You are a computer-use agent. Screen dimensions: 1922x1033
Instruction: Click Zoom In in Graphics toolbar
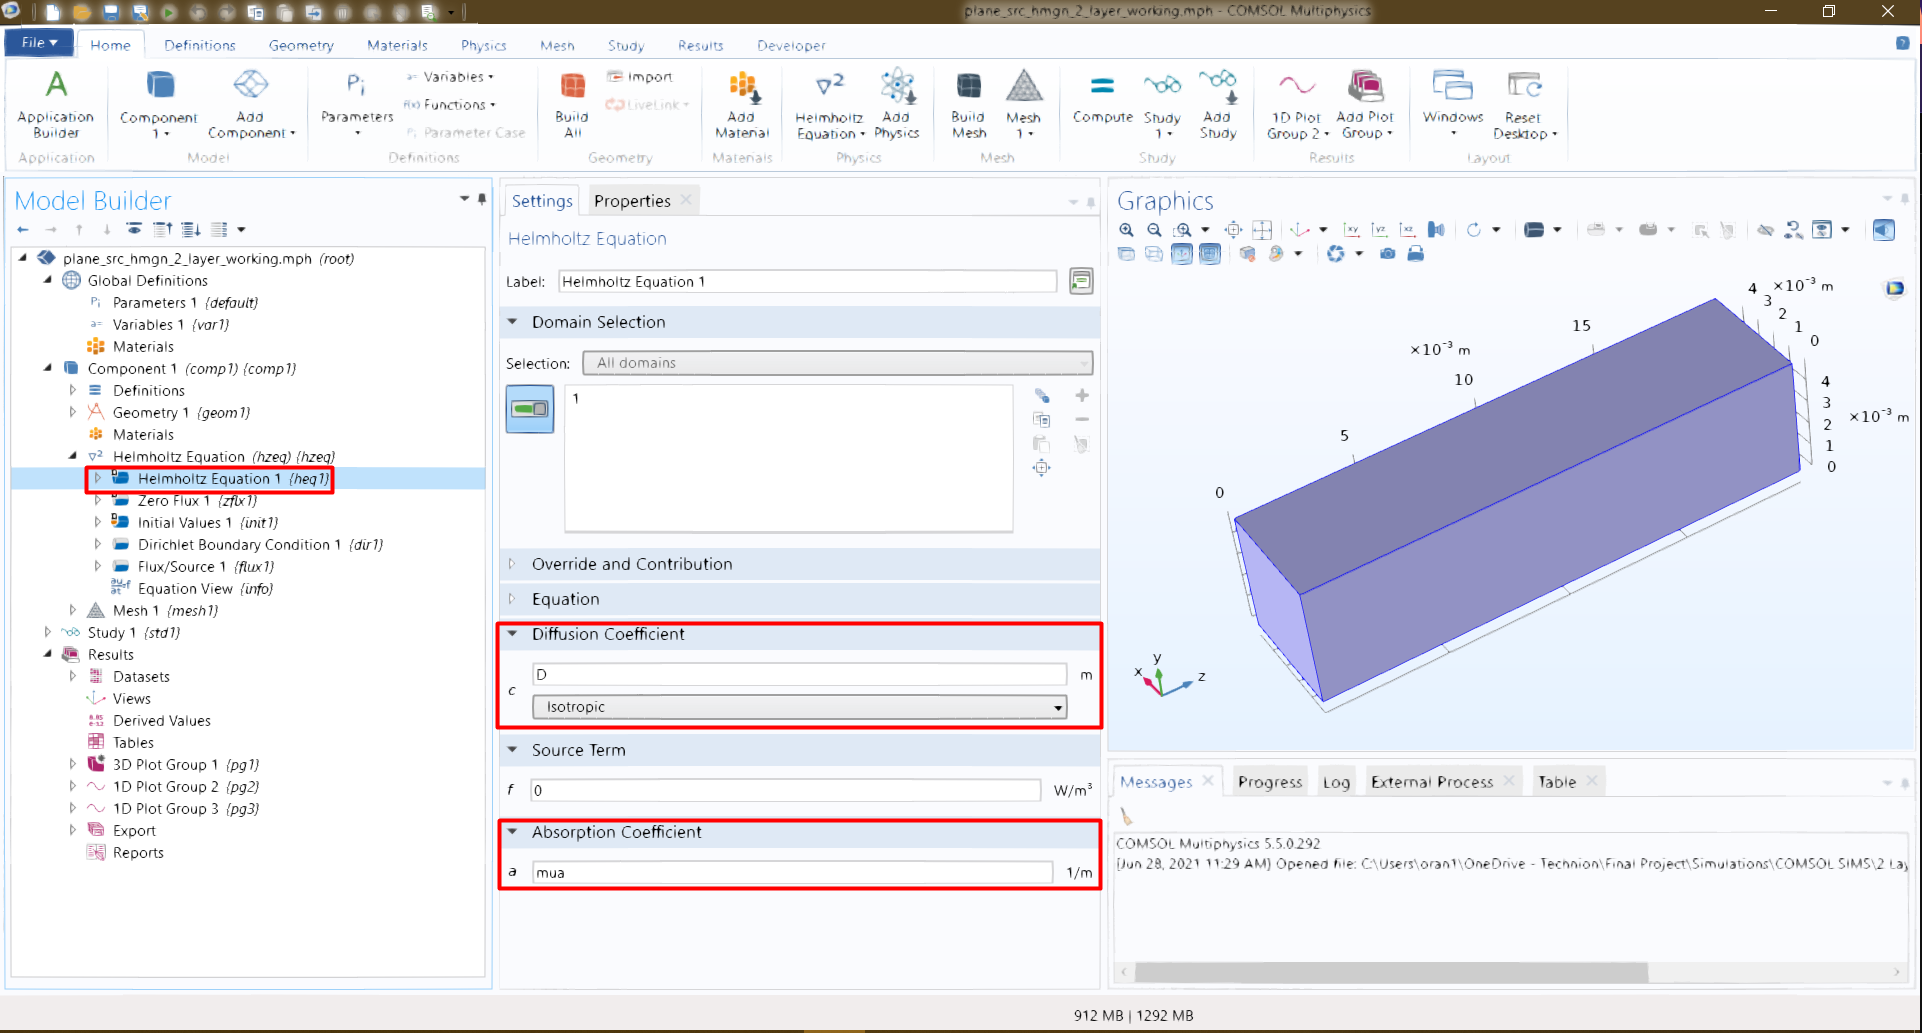coord(1127,230)
